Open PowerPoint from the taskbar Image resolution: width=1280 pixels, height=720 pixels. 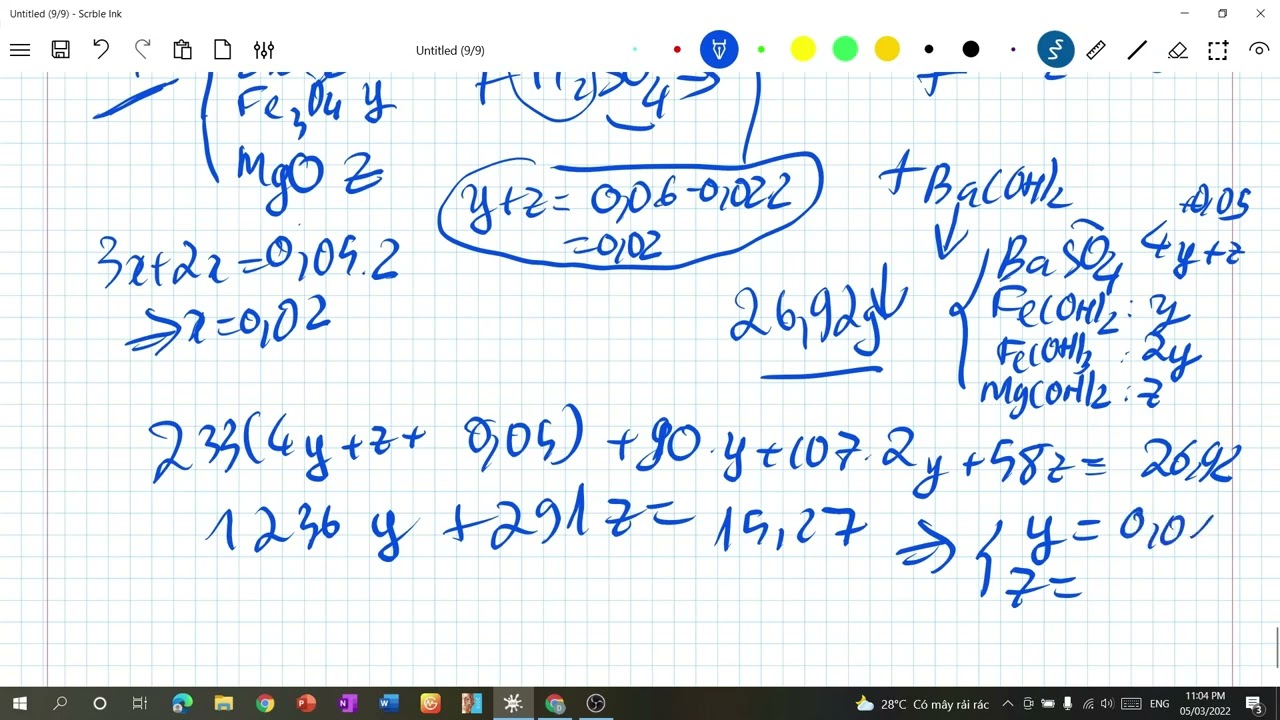(x=306, y=704)
